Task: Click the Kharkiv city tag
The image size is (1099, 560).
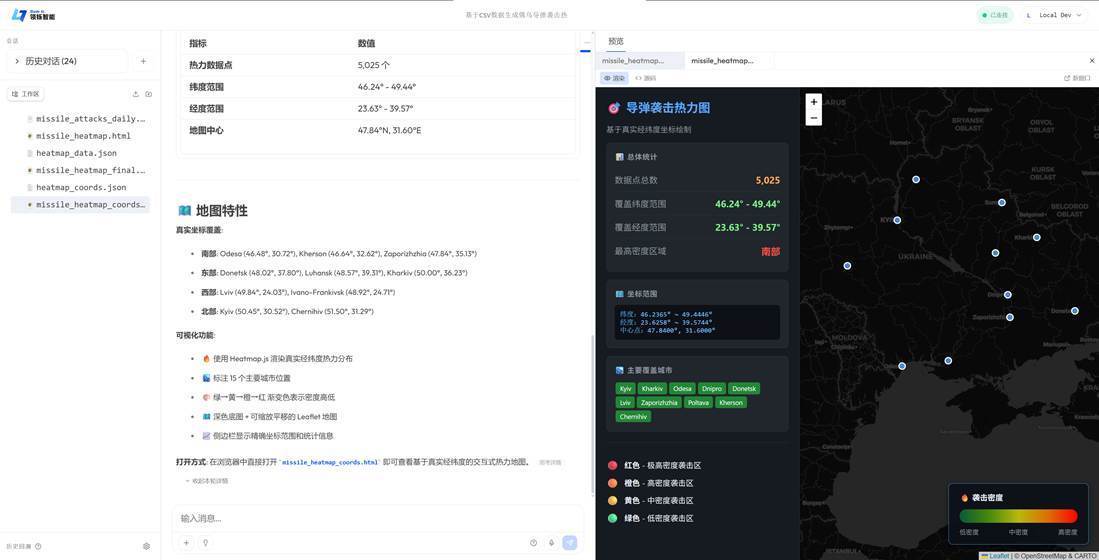Action: tap(652, 388)
